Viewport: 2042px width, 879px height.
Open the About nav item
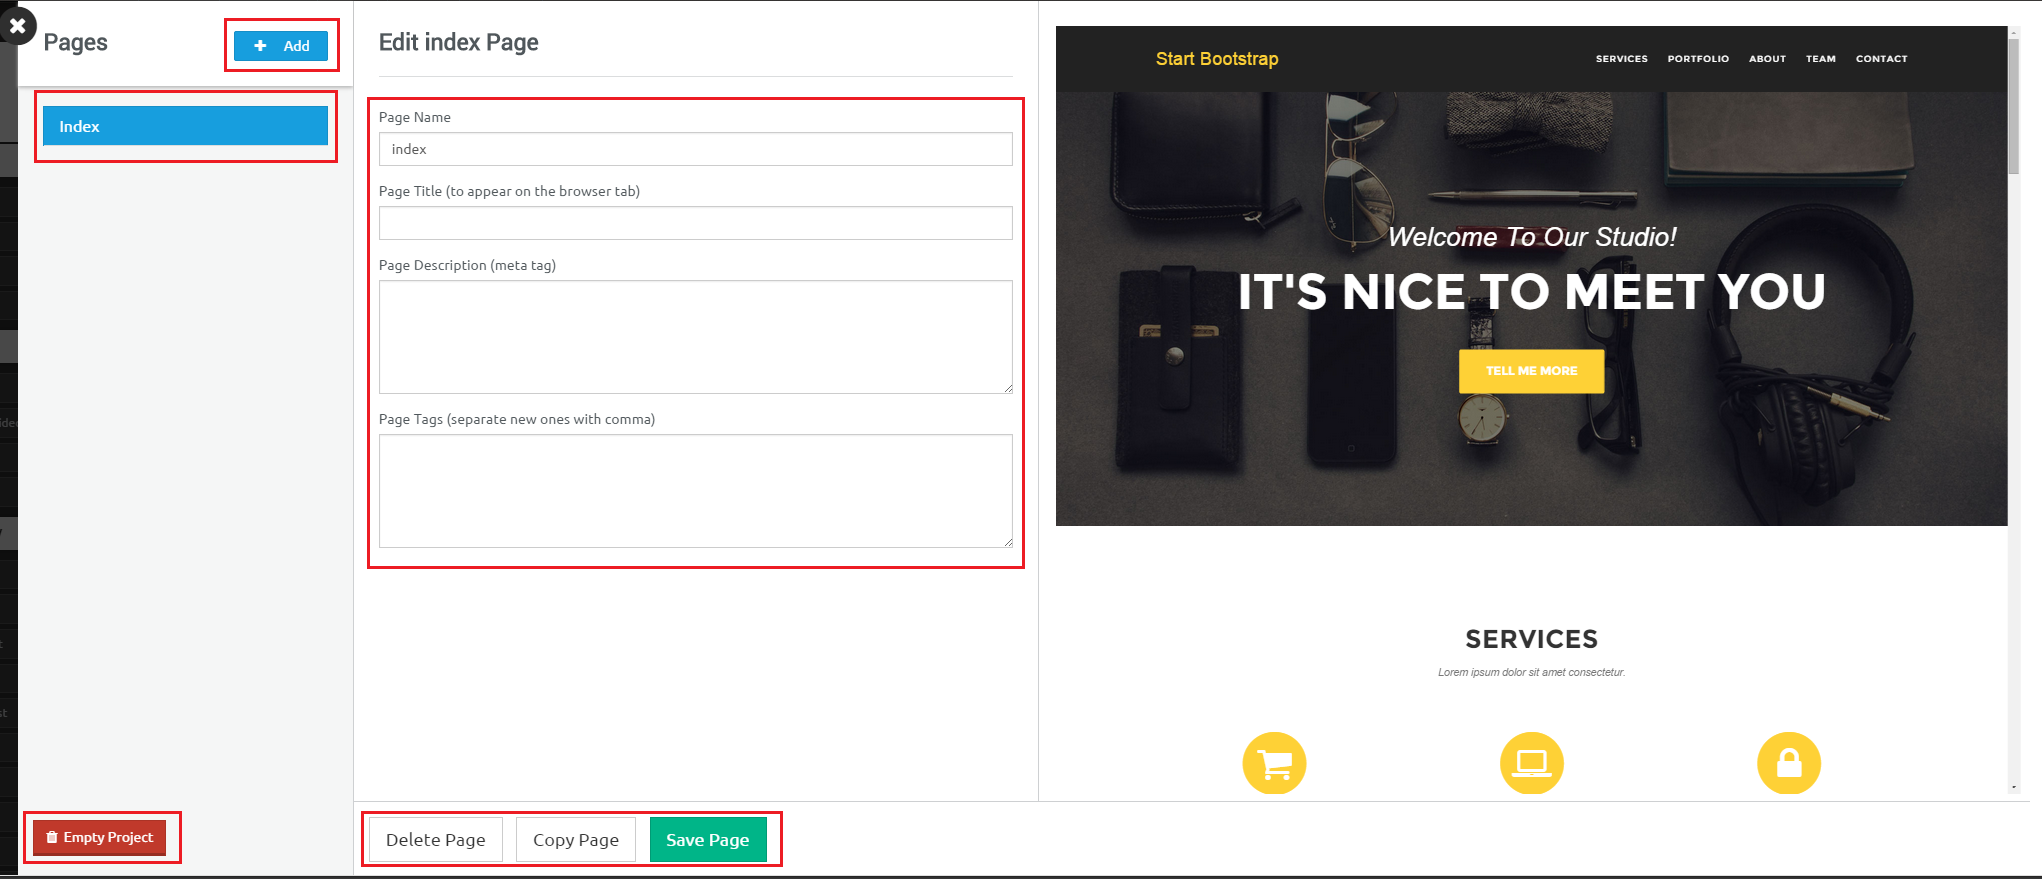pyautogui.click(x=1767, y=59)
